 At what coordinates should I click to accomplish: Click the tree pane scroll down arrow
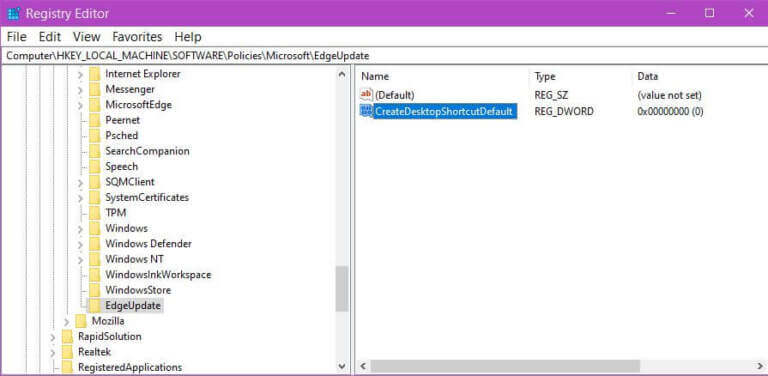point(342,366)
